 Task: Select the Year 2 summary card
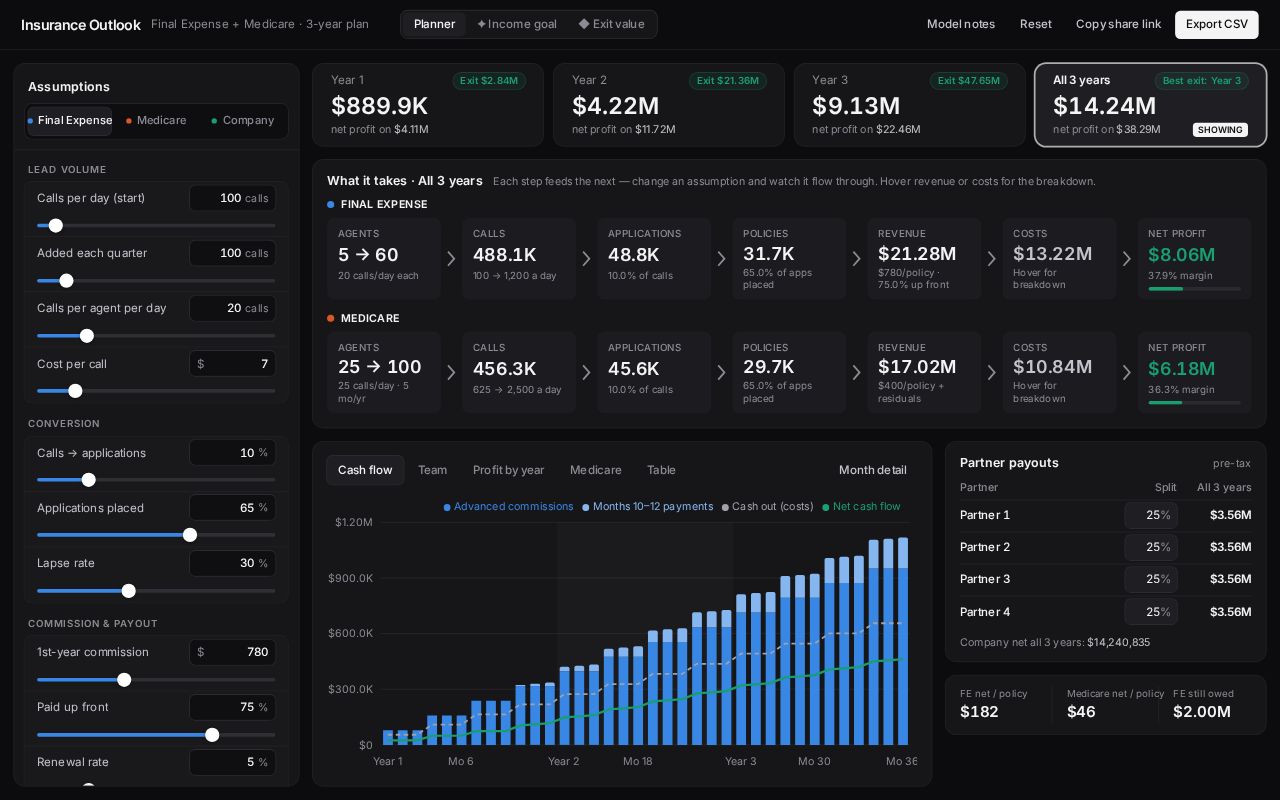[669, 105]
